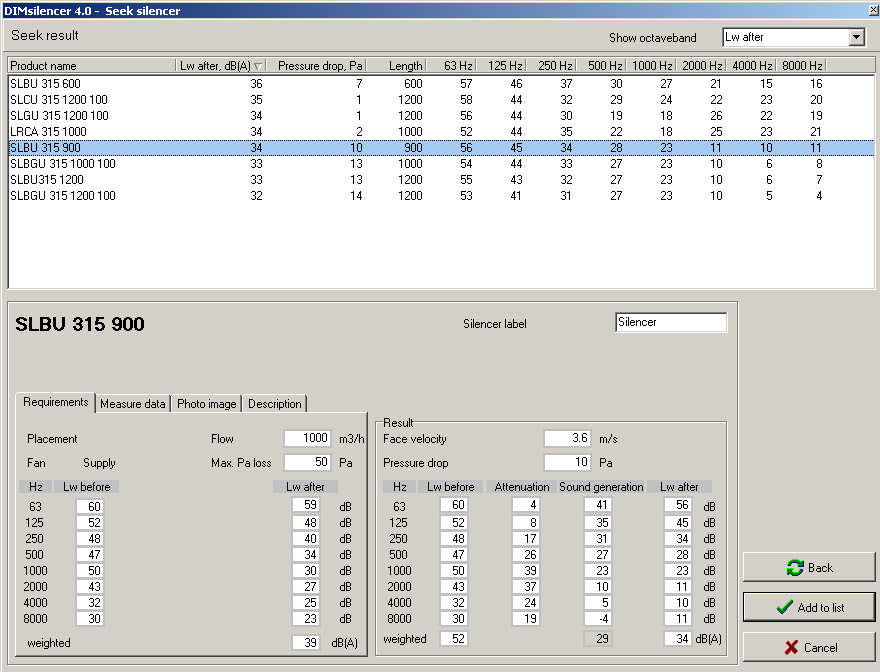Click the 1000 Hz column header
This screenshot has height=672, width=880.
click(652, 66)
